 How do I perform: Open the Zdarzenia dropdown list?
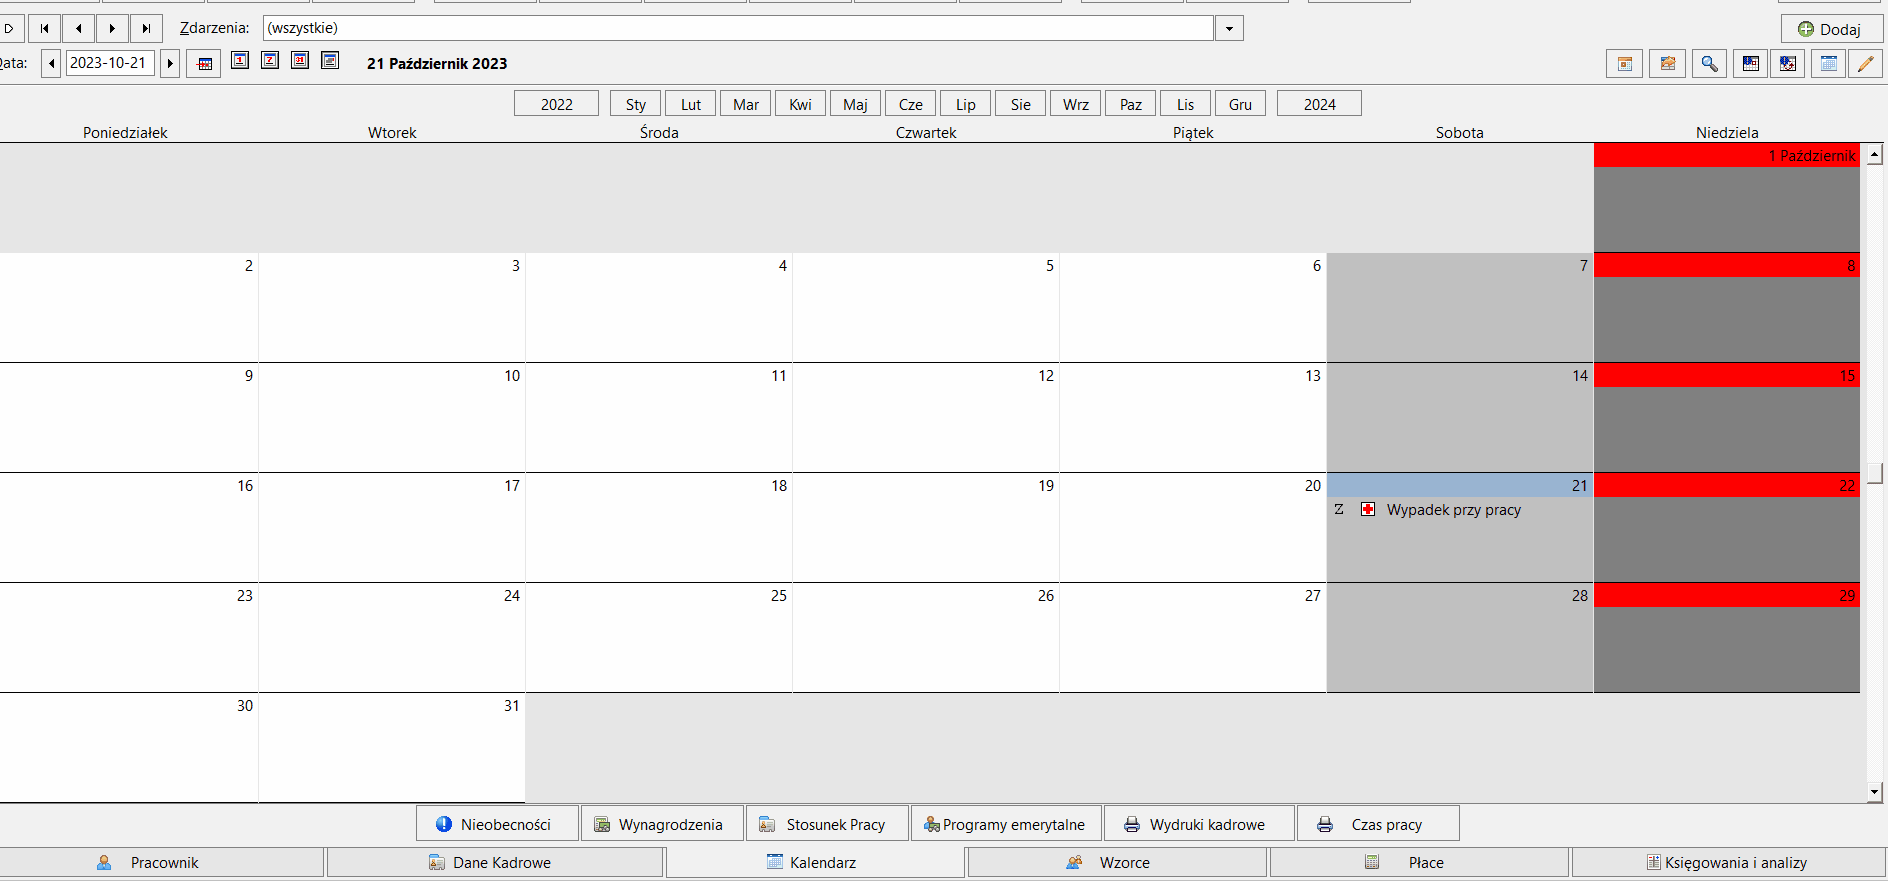pyautogui.click(x=1229, y=29)
